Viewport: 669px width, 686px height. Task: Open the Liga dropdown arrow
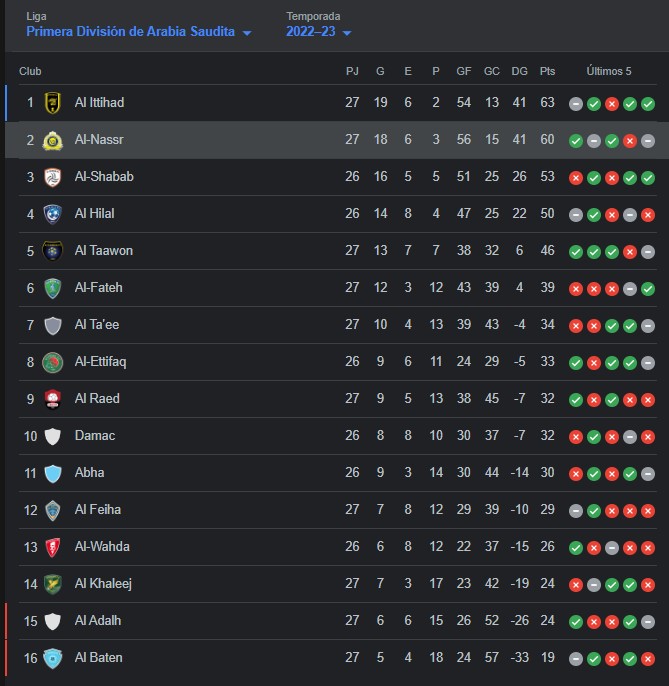pyautogui.click(x=247, y=33)
